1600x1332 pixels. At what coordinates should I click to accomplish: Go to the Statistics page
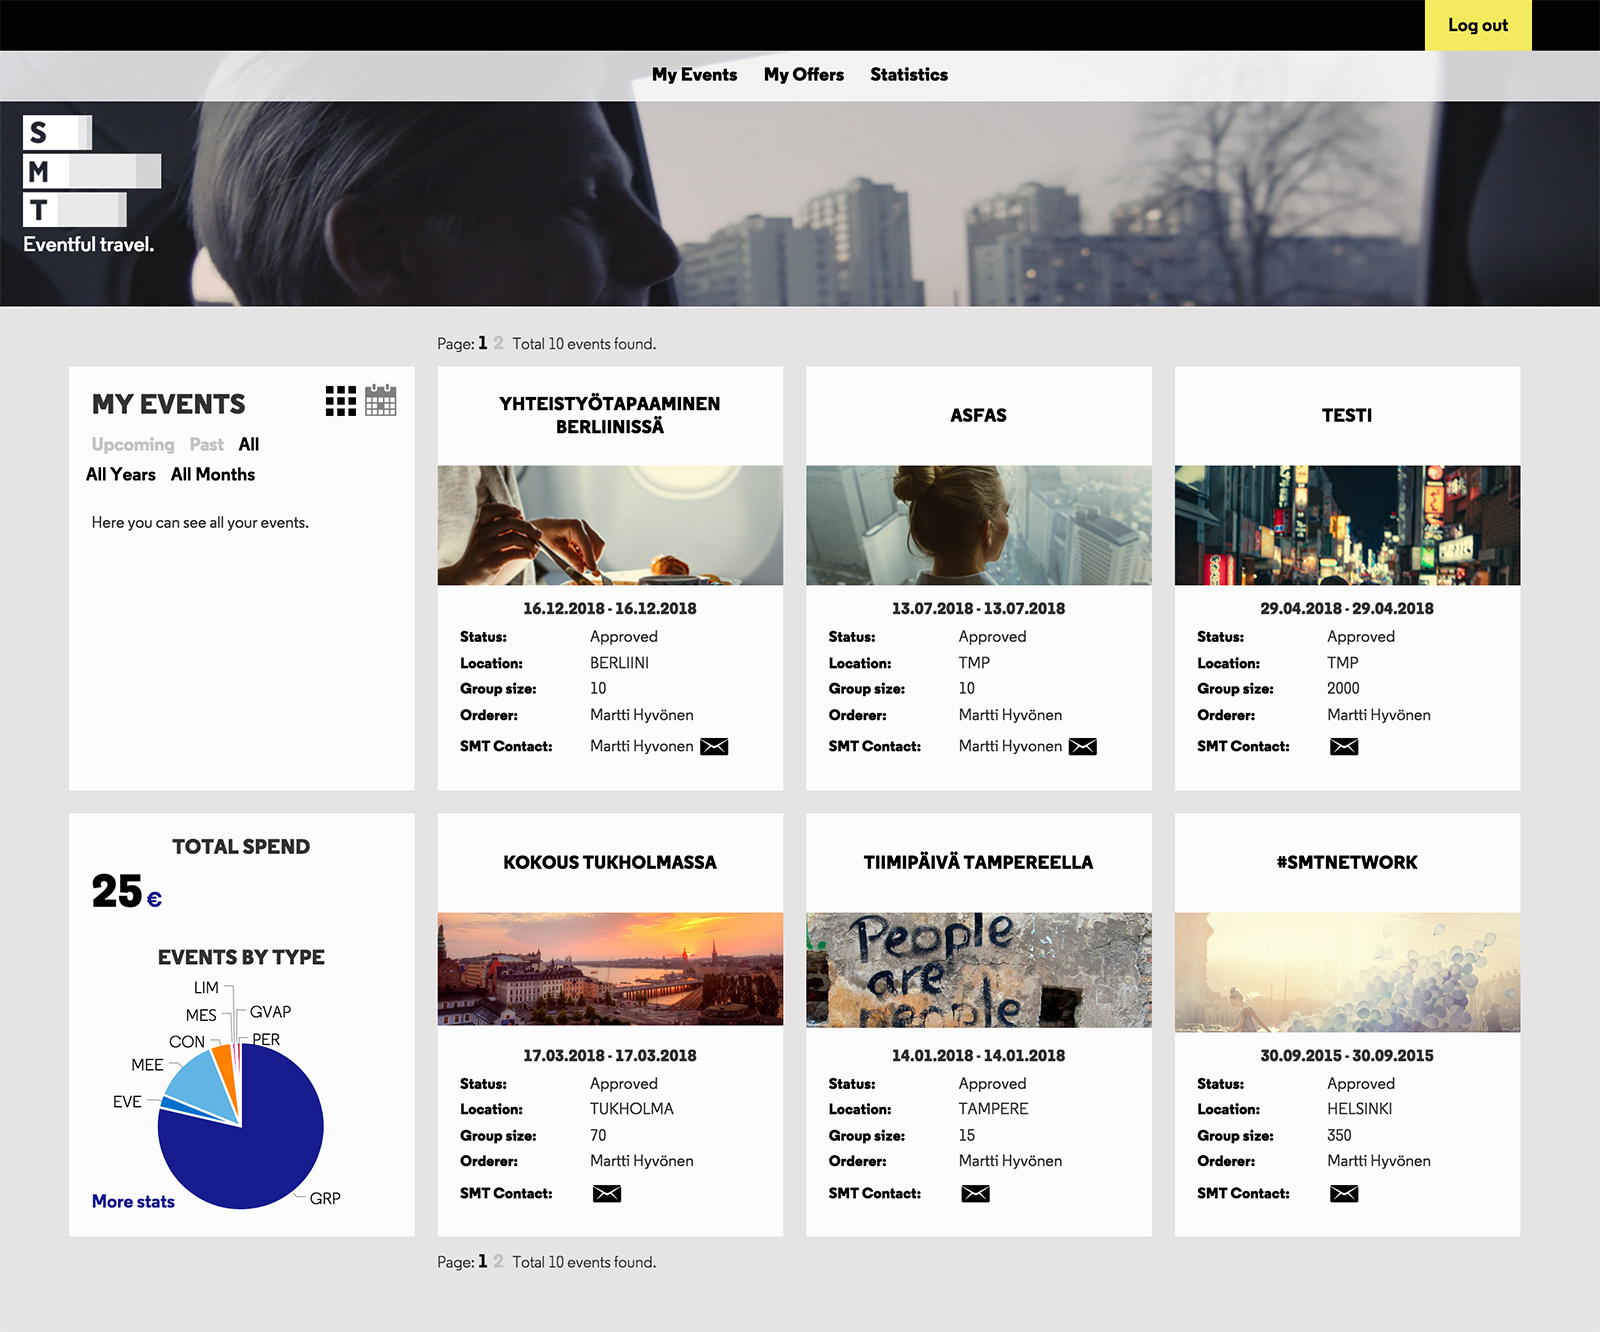coord(908,75)
